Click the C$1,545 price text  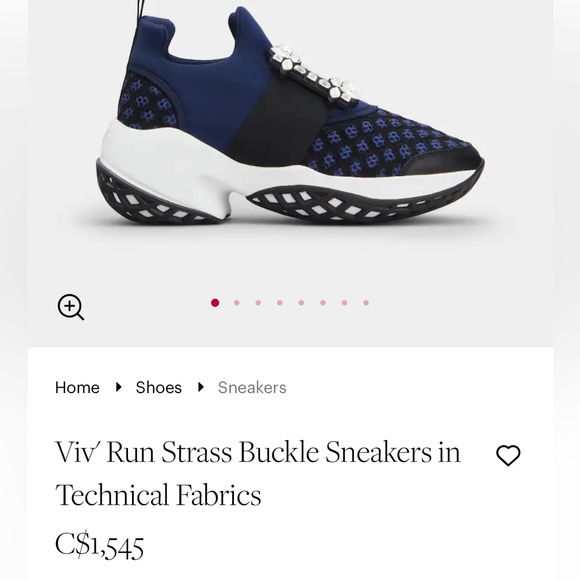pos(99,547)
